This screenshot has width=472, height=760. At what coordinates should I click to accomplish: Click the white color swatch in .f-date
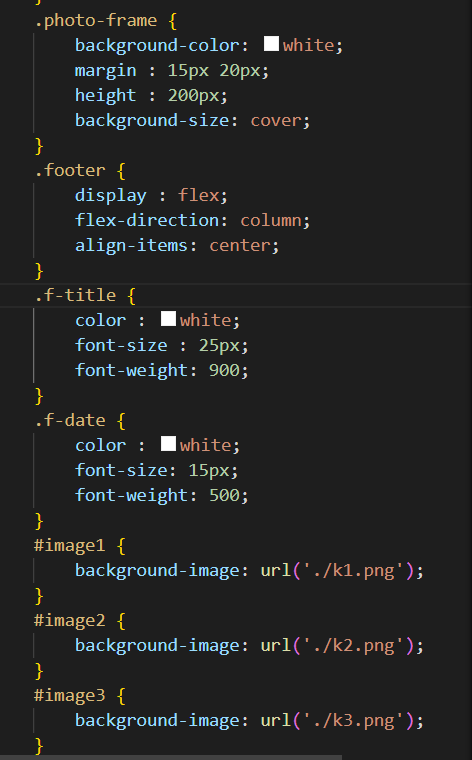click(x=168, y=444)
